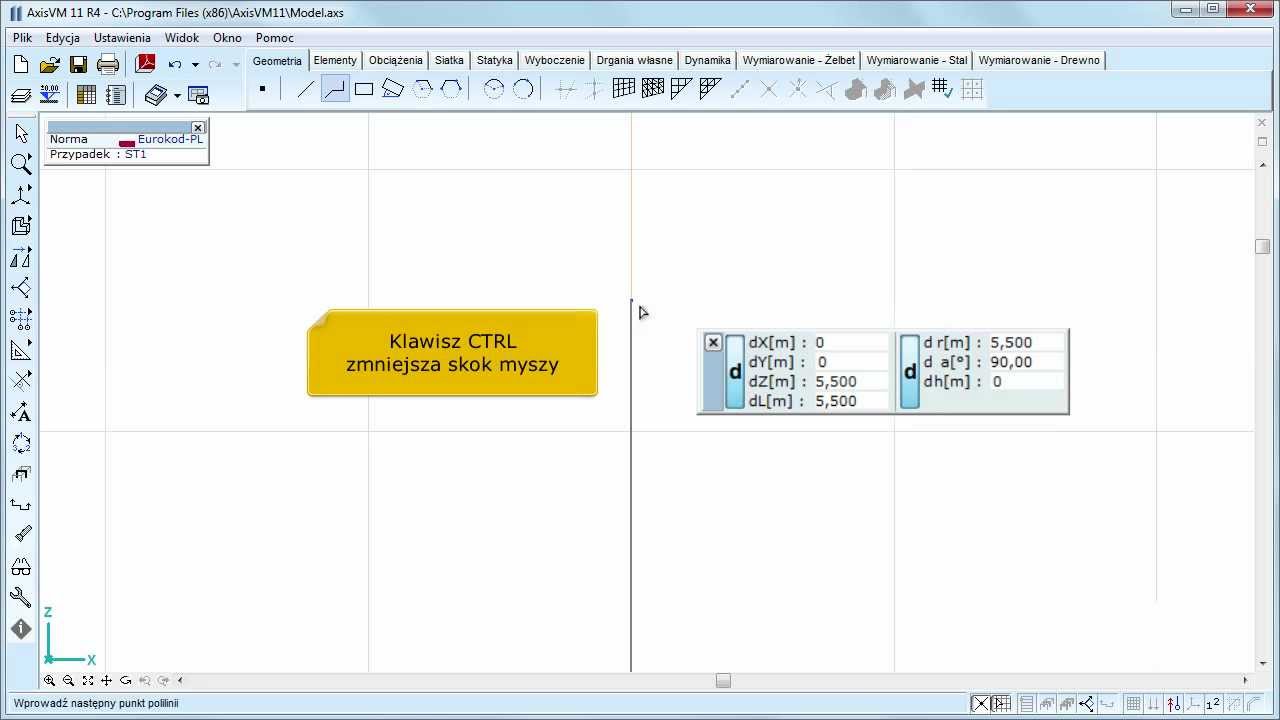Open the Plik menu
Viewport: 1280px width, 720px height.
pyautogui.click(x=23, y=38)
